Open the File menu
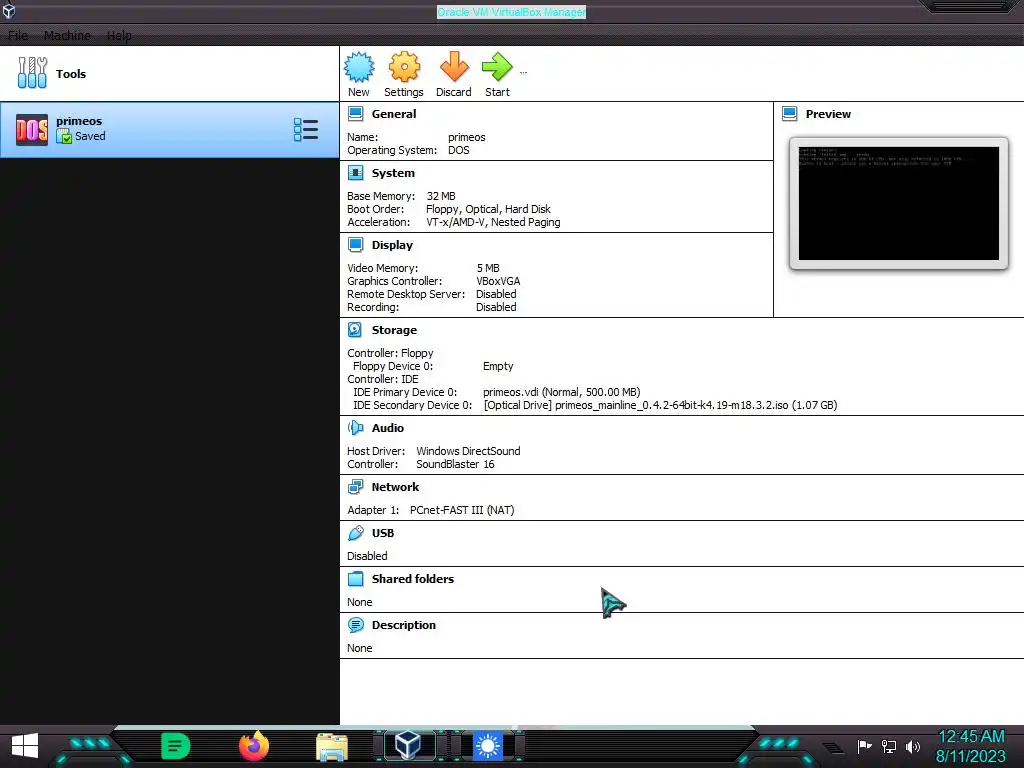 tap(18, 35)
